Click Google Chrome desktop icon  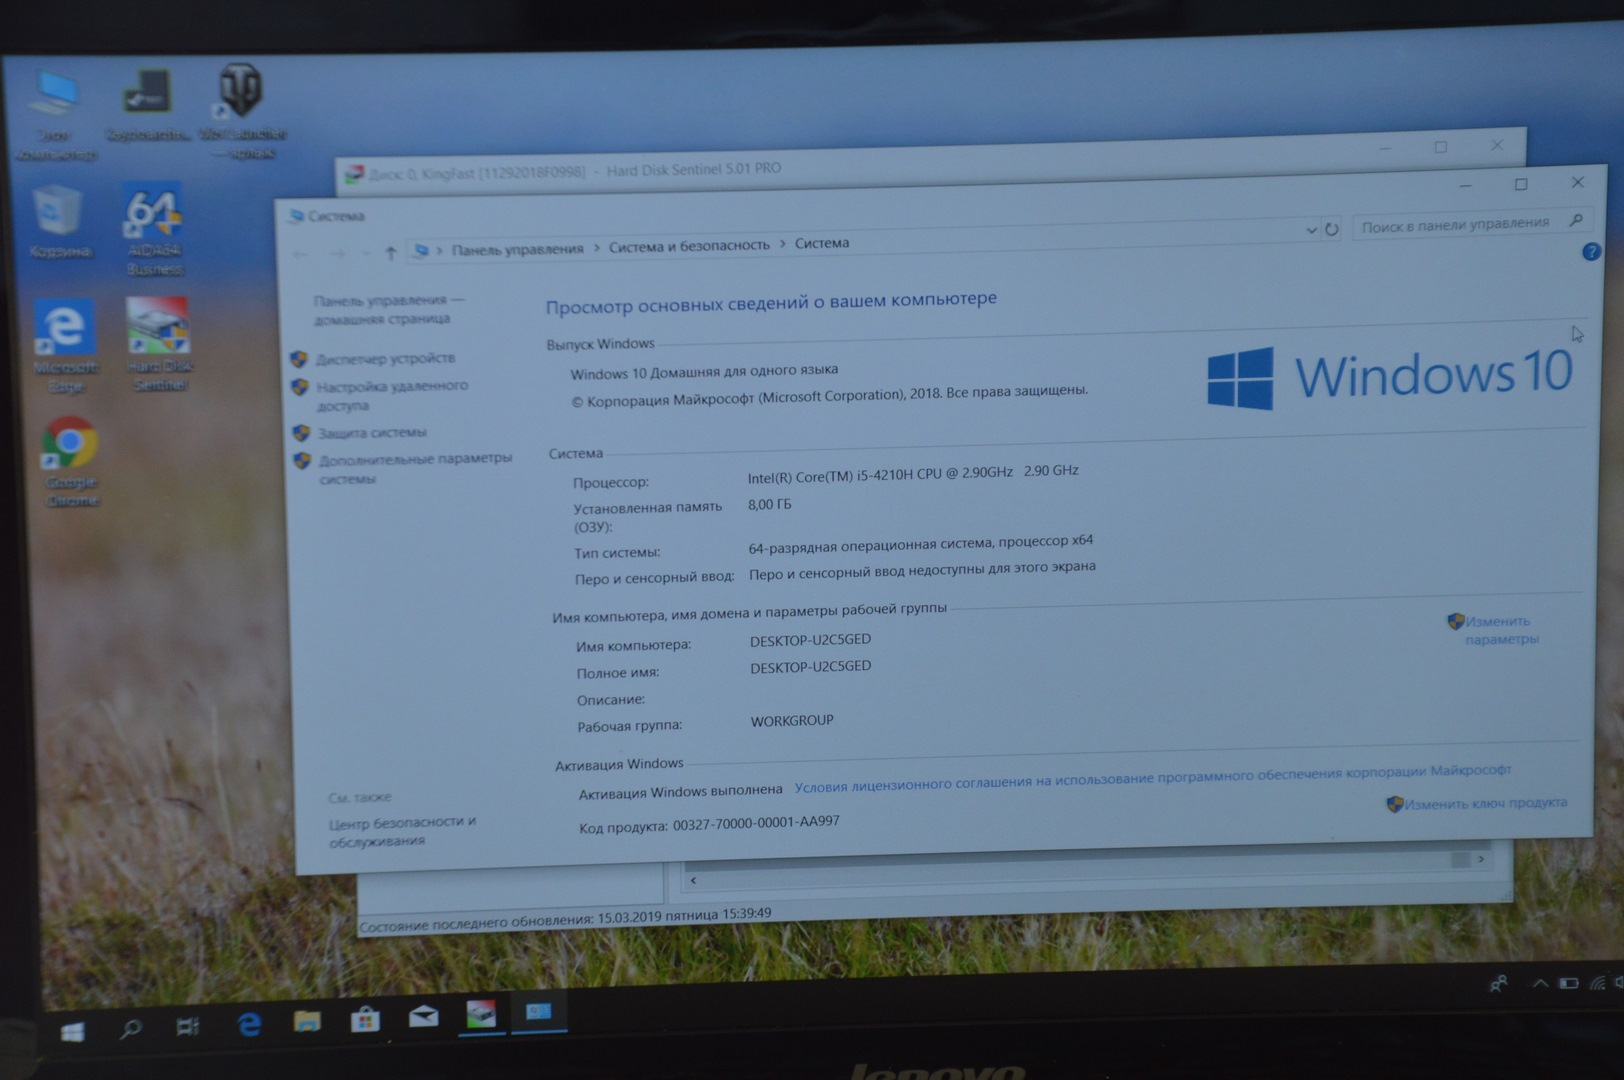point(70,461)
